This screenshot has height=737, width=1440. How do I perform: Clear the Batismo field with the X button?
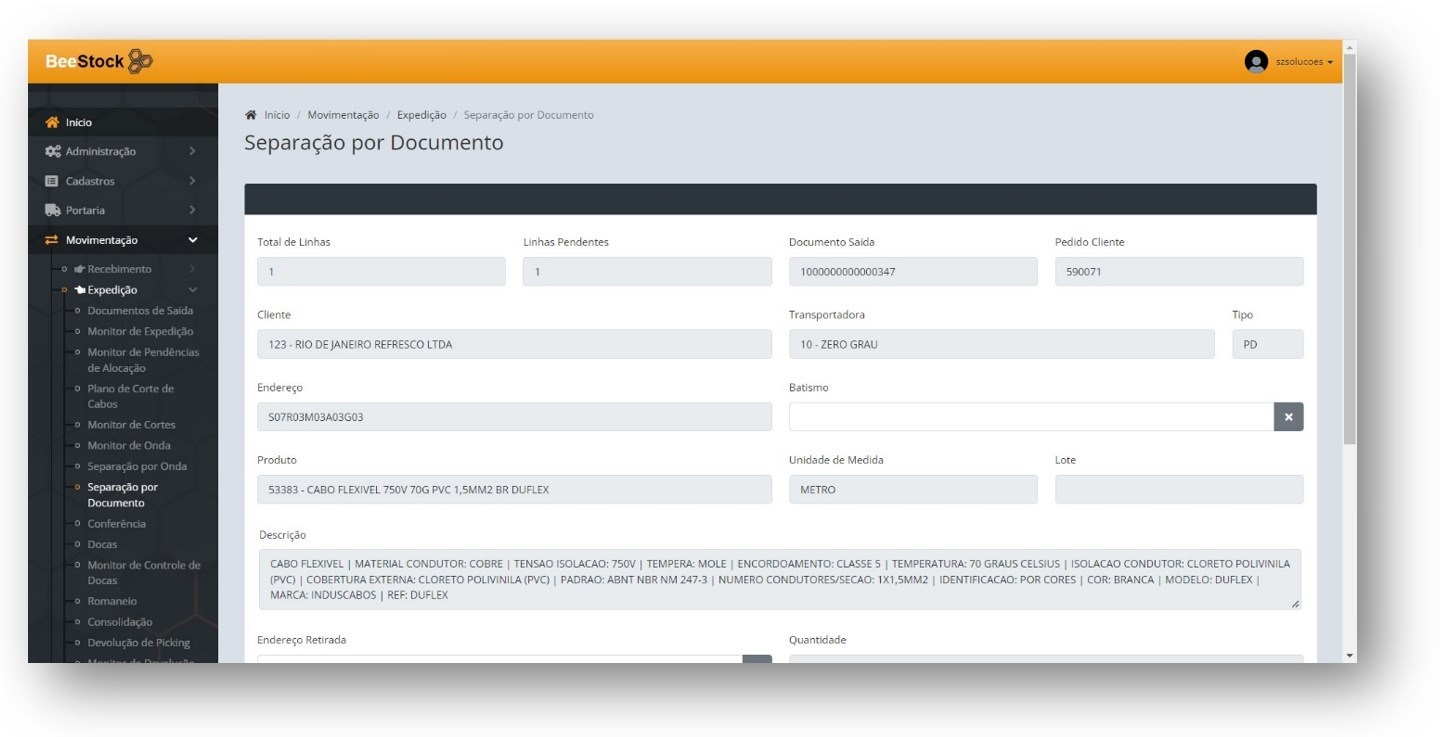pos(1288,417)
